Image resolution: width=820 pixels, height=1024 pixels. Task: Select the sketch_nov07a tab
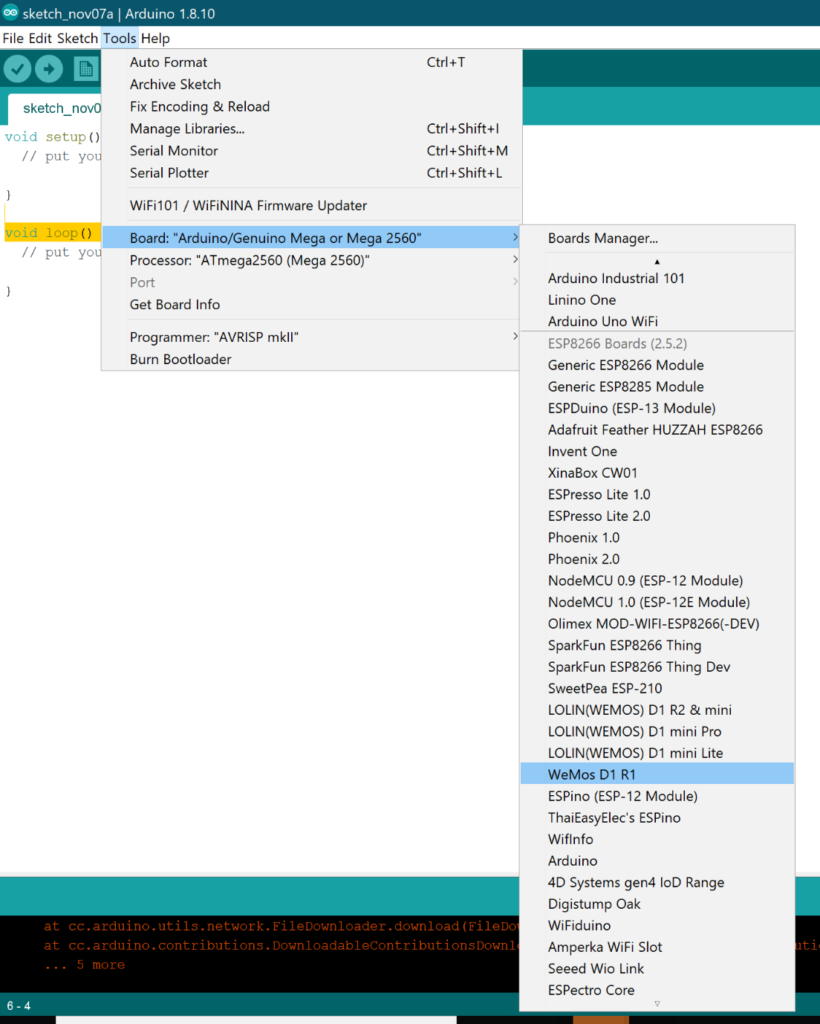[x=55, y=108]
